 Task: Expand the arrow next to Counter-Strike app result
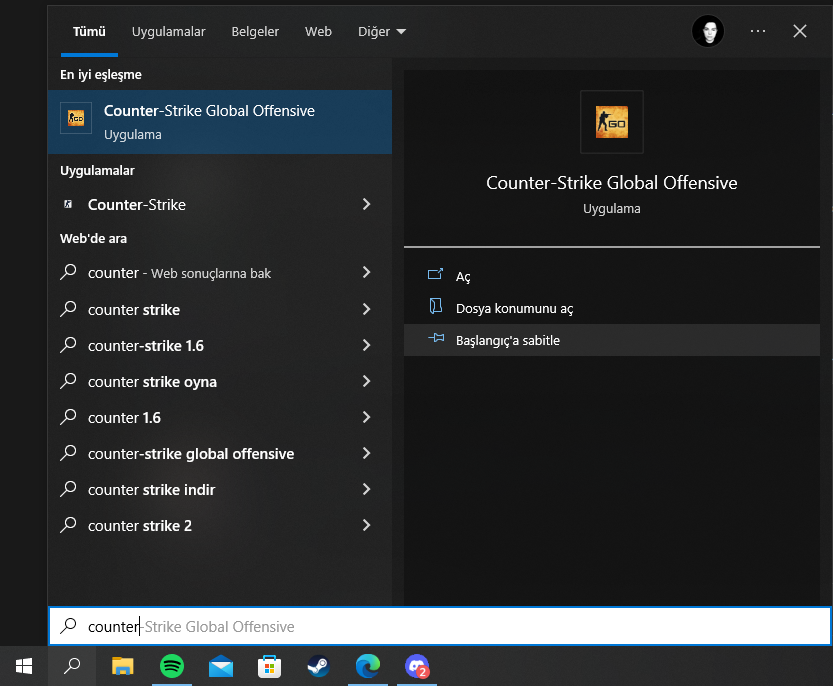coord(366,205)
